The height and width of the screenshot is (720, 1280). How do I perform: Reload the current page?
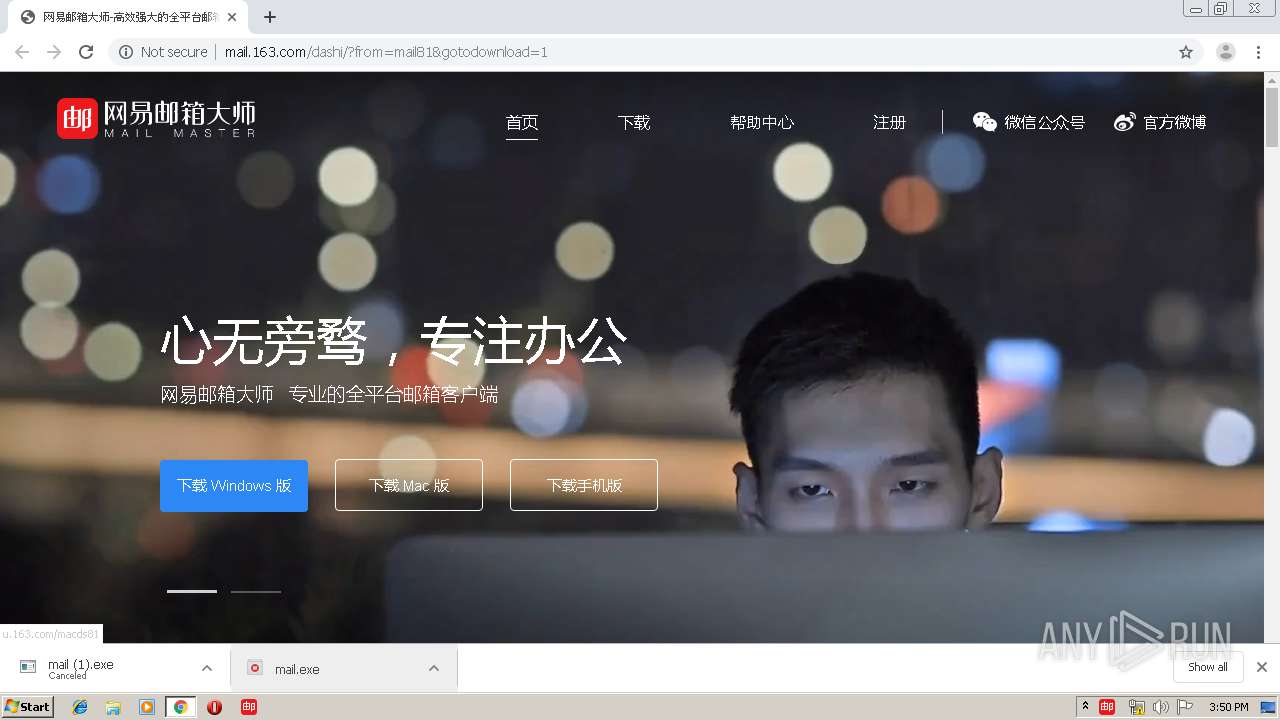click(x=86, y=52)
